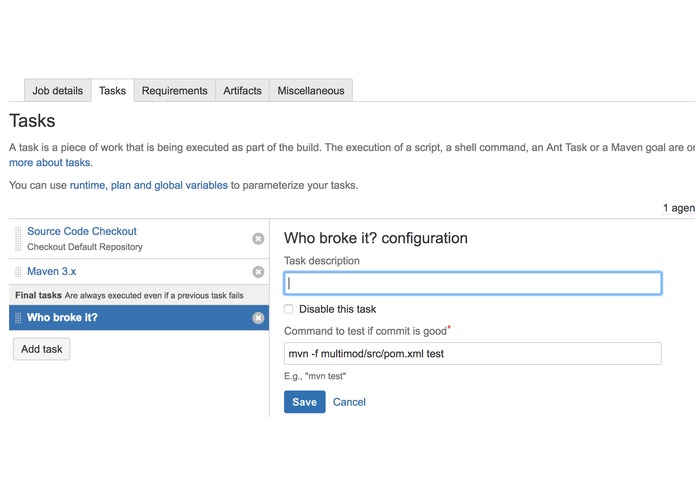The height and width of the screenshot is (494, 695).
Task: Switch to the Tasks tab
Action: tap(112, 90)
